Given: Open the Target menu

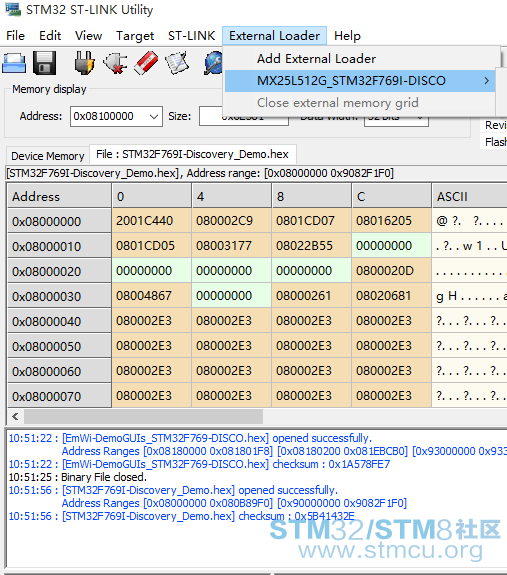Looking at the screenshot, I should pyautogui.click(x=135, y=36).
